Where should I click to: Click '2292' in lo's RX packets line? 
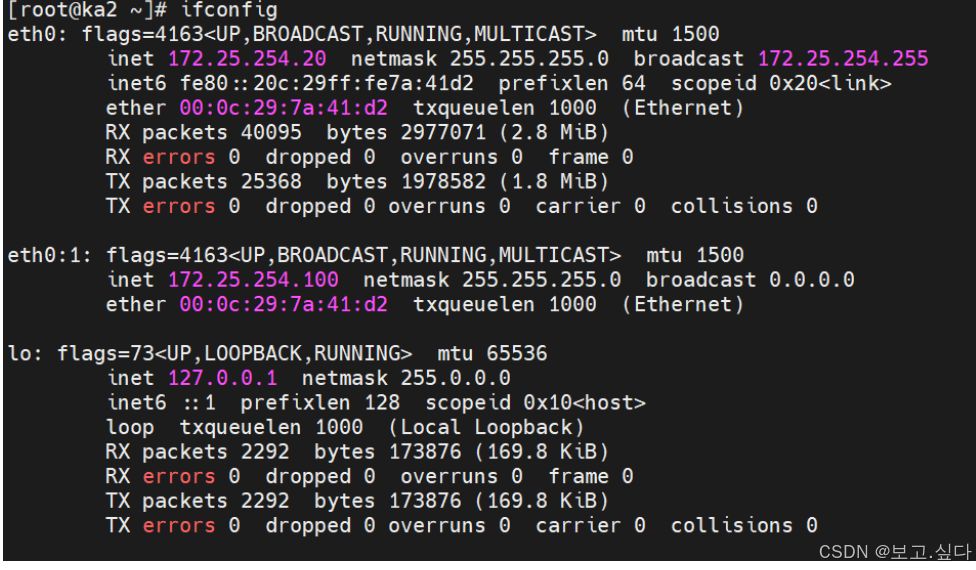coord(265,452)
